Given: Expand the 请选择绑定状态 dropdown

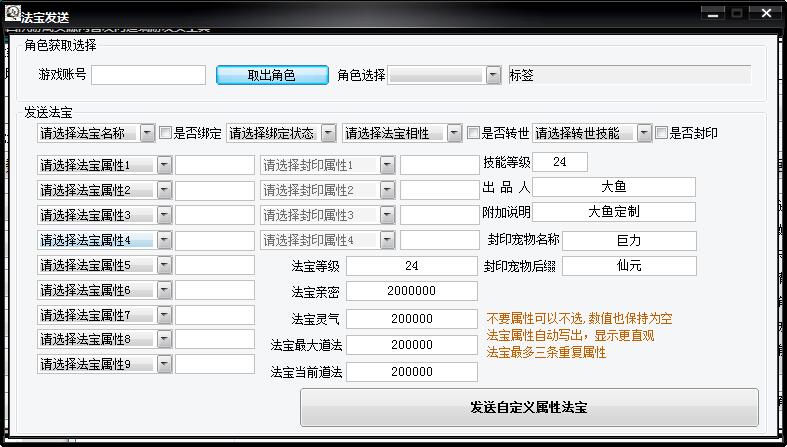Looking at the screenshot, I should (x=329, y=133).
